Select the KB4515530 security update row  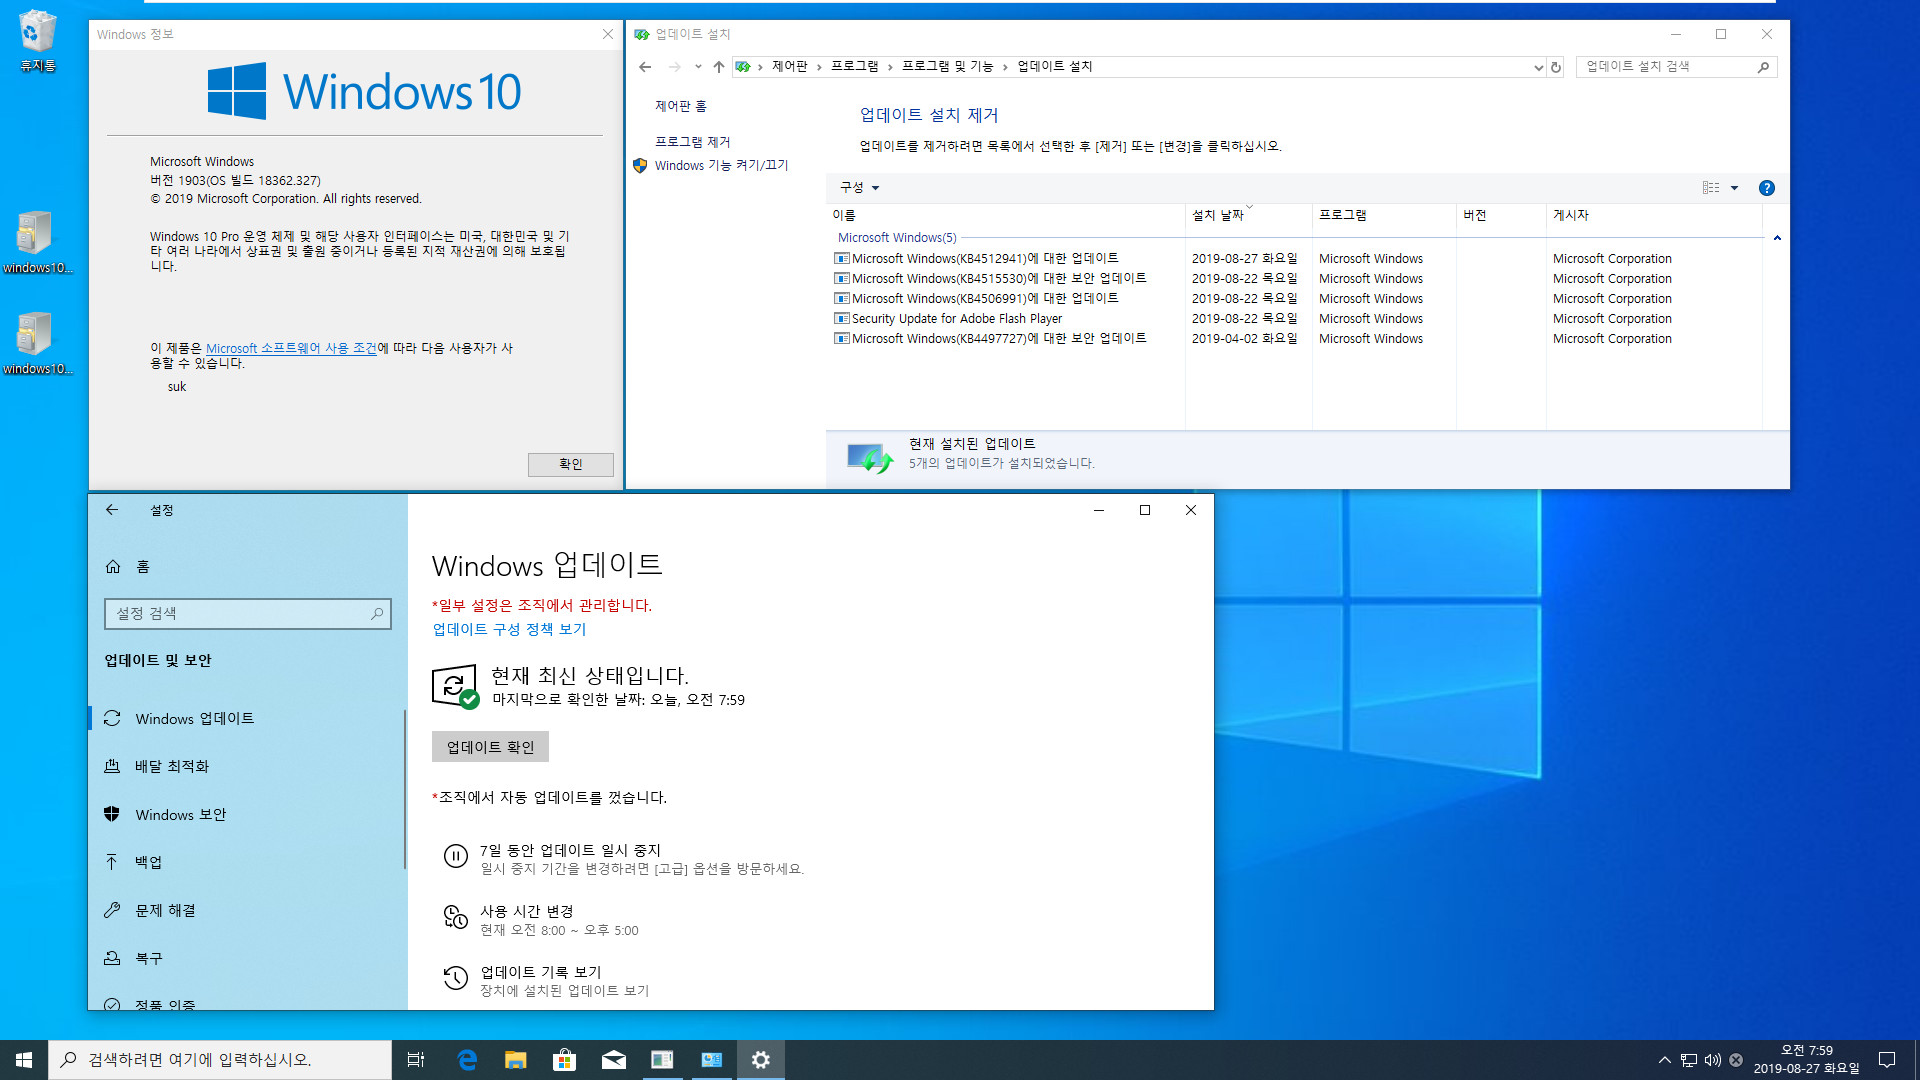pyautogui.click(x=1296, y=279)
